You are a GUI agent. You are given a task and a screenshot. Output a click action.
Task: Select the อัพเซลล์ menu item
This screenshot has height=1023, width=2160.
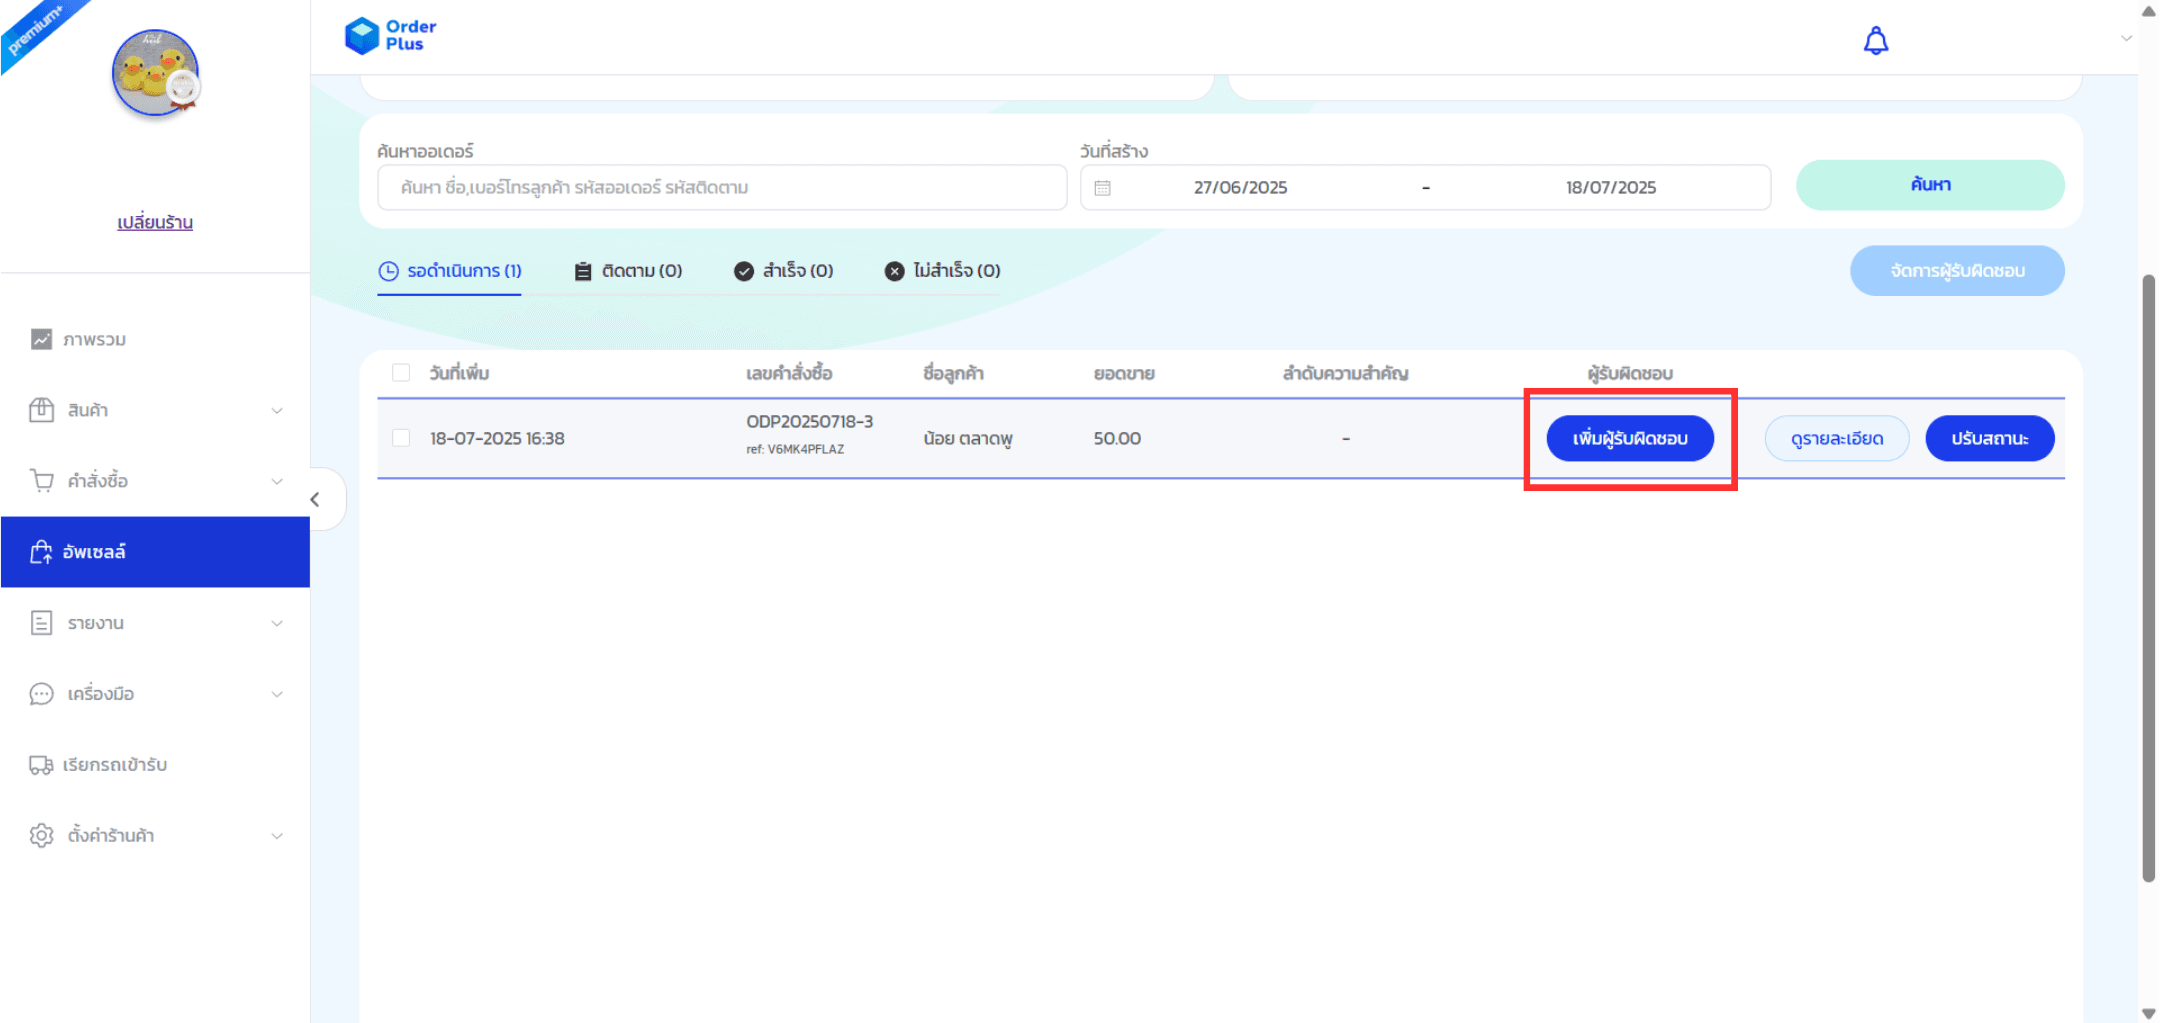155,552
